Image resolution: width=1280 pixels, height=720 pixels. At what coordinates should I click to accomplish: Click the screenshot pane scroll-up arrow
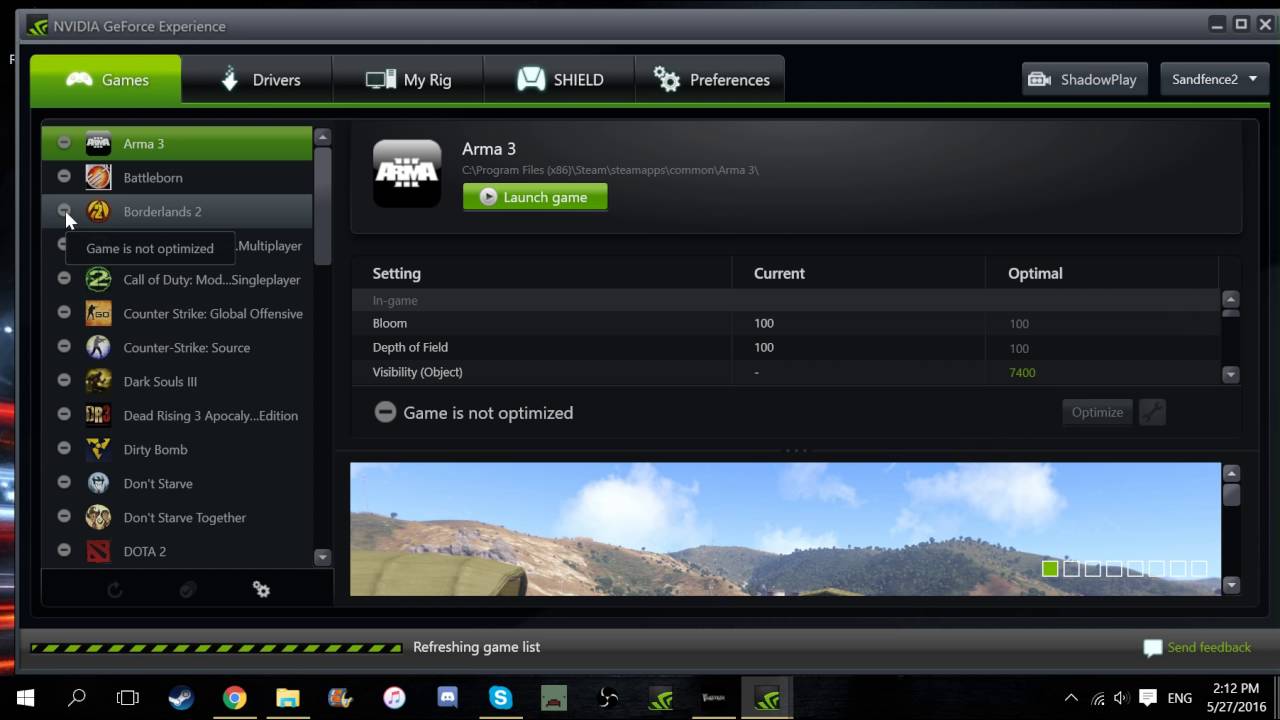pyautogui.click(x=1232, y=473)
